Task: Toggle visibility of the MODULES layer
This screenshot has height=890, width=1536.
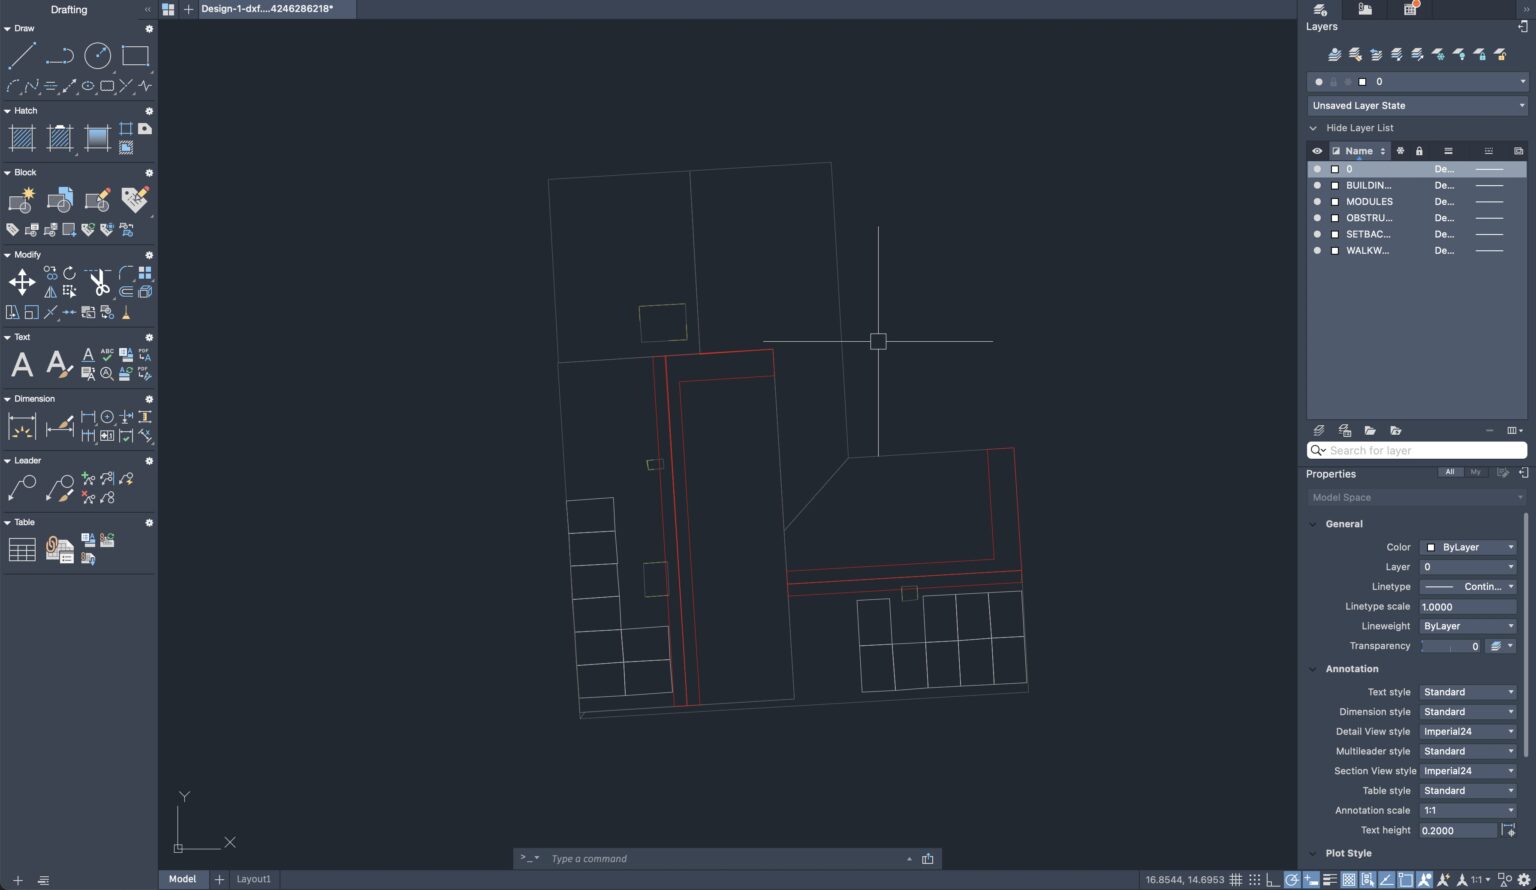Action: click(1317, 201)
